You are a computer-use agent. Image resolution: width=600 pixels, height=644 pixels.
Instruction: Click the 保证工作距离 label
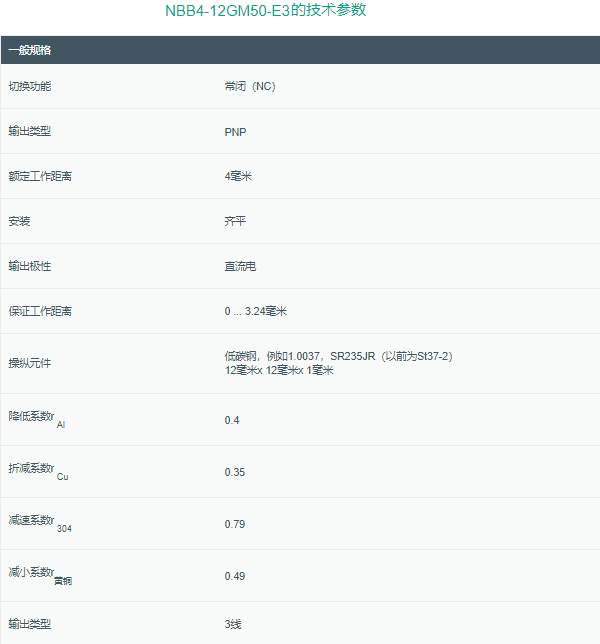coord(40,311)
